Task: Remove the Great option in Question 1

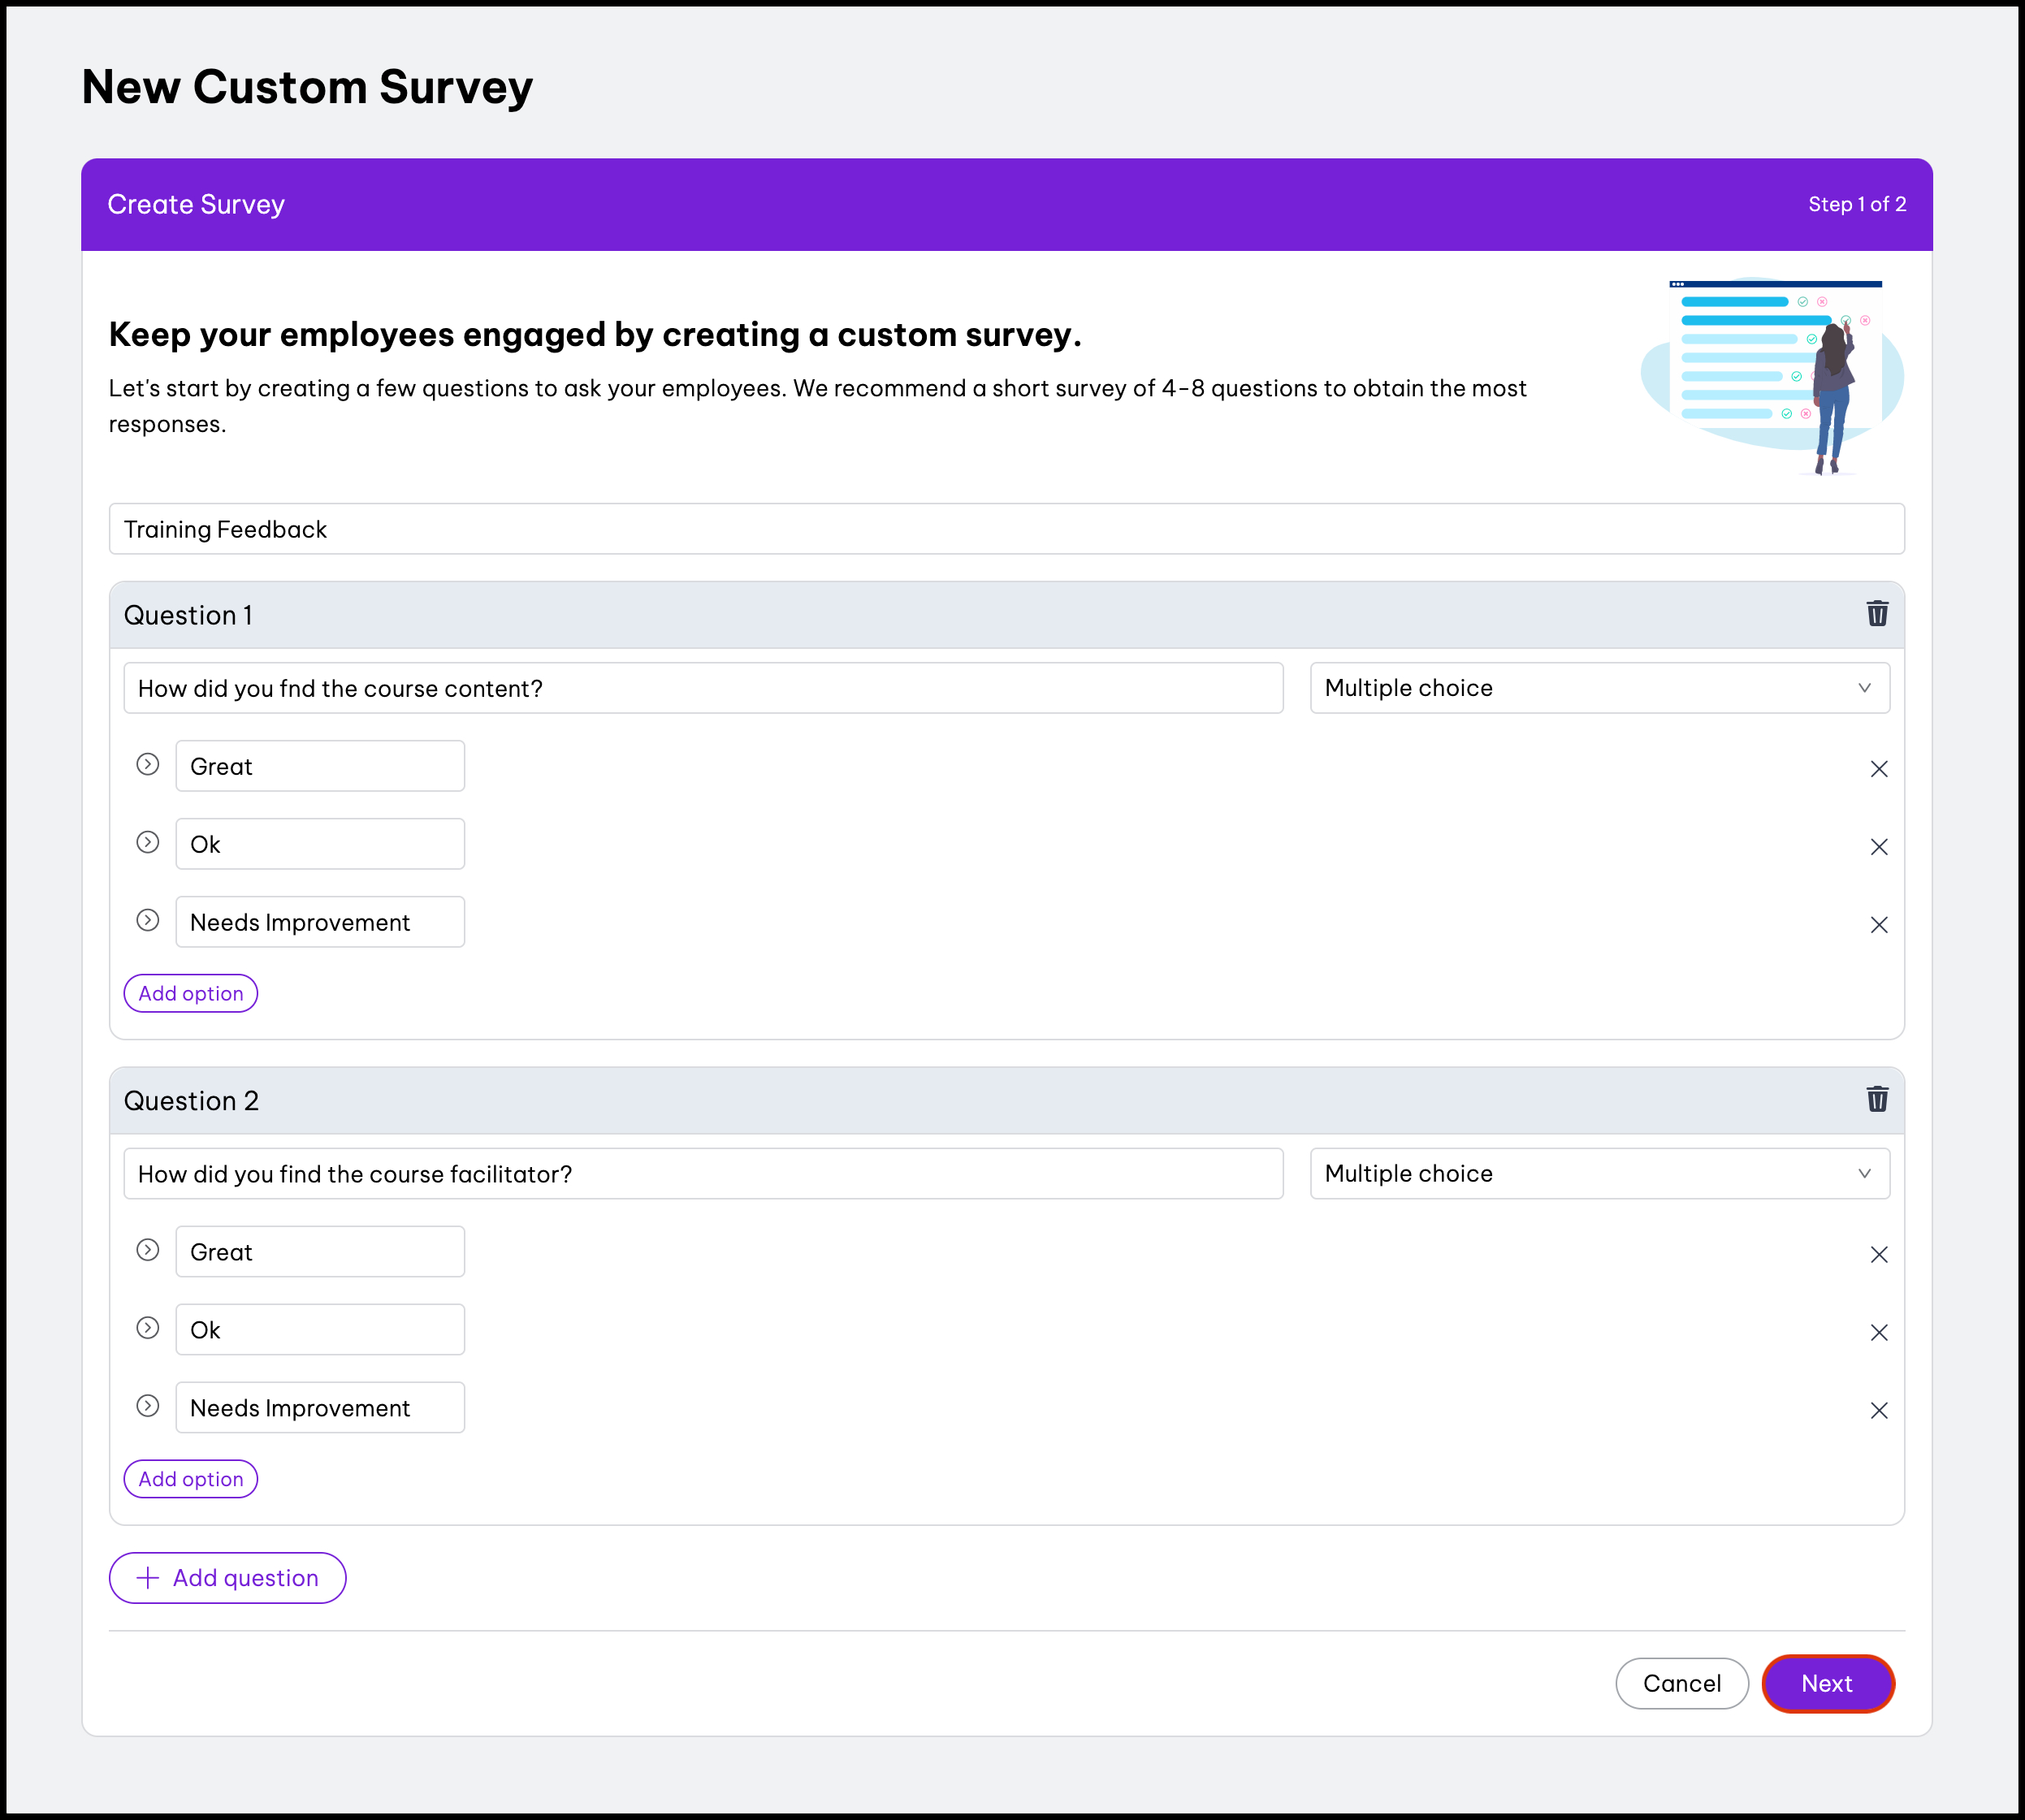Action: [x=1878, y=769]
